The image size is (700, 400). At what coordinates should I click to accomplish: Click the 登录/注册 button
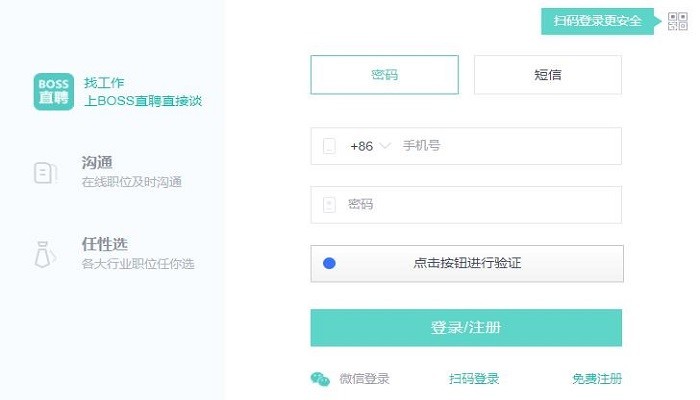(466, 328)
